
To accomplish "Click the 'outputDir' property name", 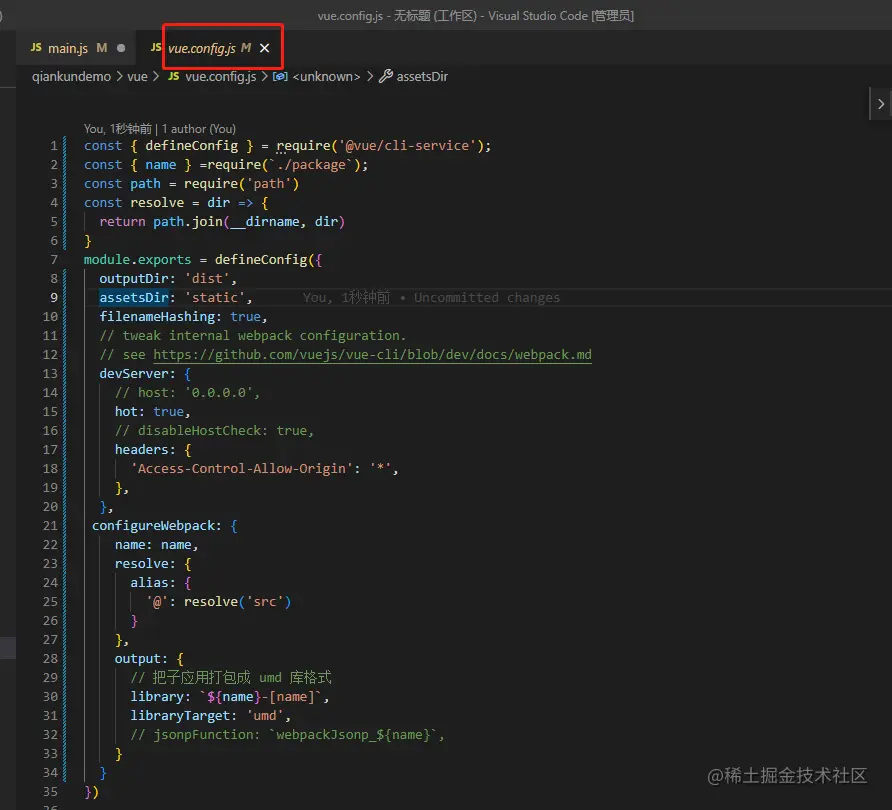I will click(x=134, y=279).
